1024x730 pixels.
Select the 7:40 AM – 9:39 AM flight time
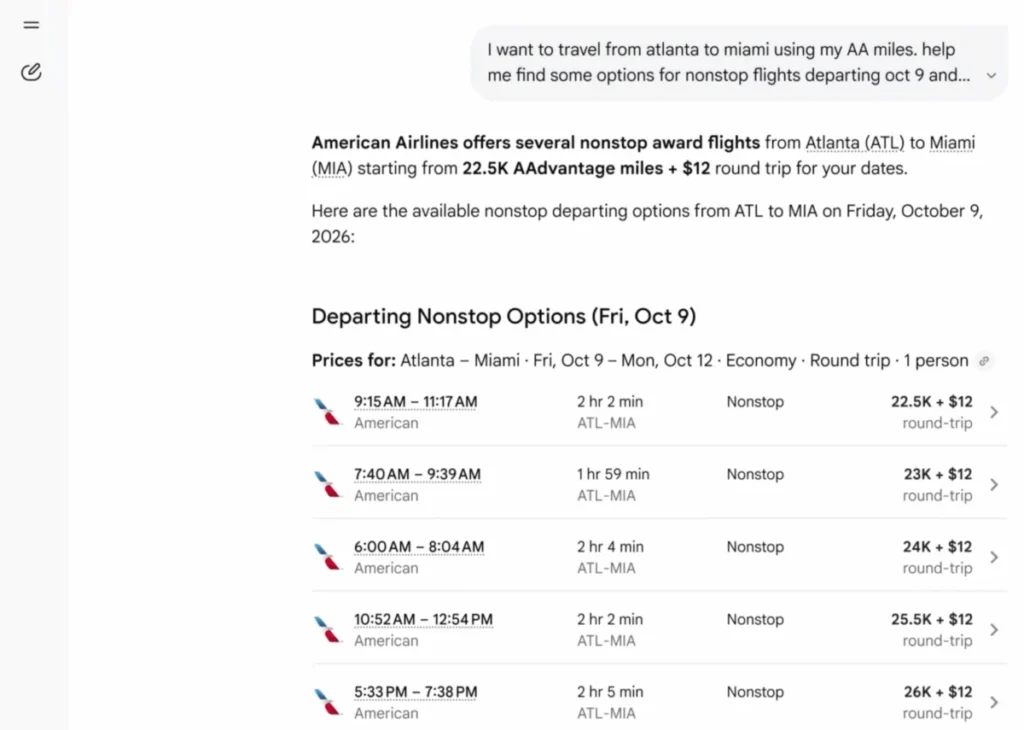pos(417,475)
